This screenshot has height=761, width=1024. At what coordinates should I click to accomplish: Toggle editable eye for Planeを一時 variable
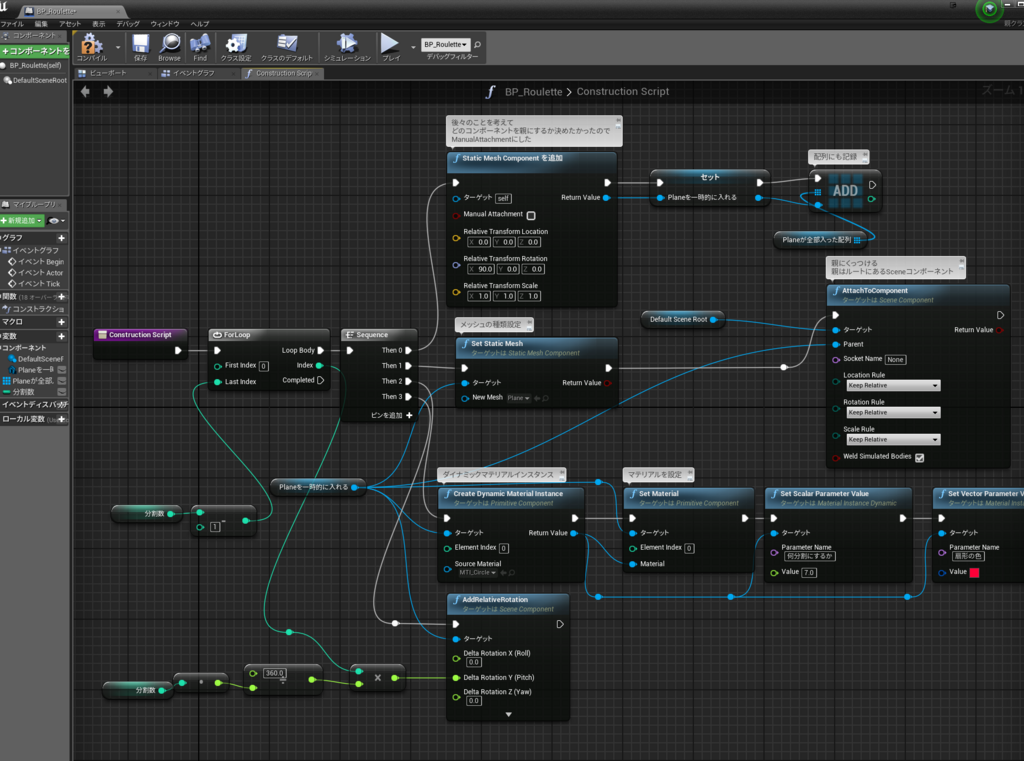click(62, 370)
